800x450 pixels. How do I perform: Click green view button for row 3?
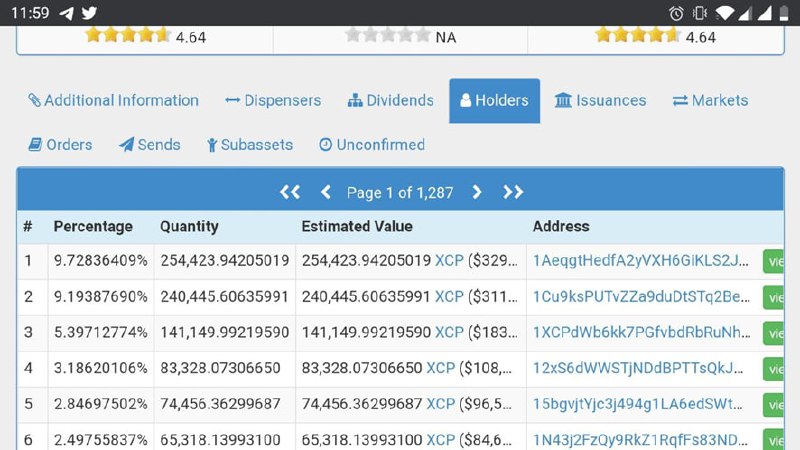pyautogui.click(x=773, y=333)
